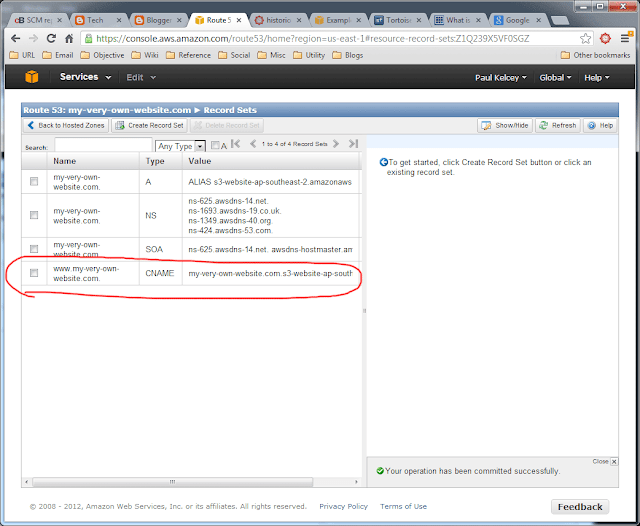Viewport: 640px width, 526px height.
Task: Switch to the historic browser tab
Action: 276,20
